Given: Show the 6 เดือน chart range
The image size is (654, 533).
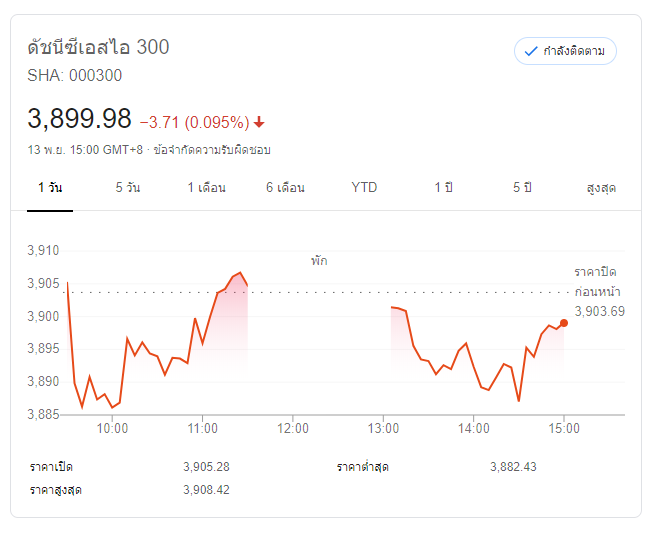Looking at the screenshot, I should tap(285, 188).
